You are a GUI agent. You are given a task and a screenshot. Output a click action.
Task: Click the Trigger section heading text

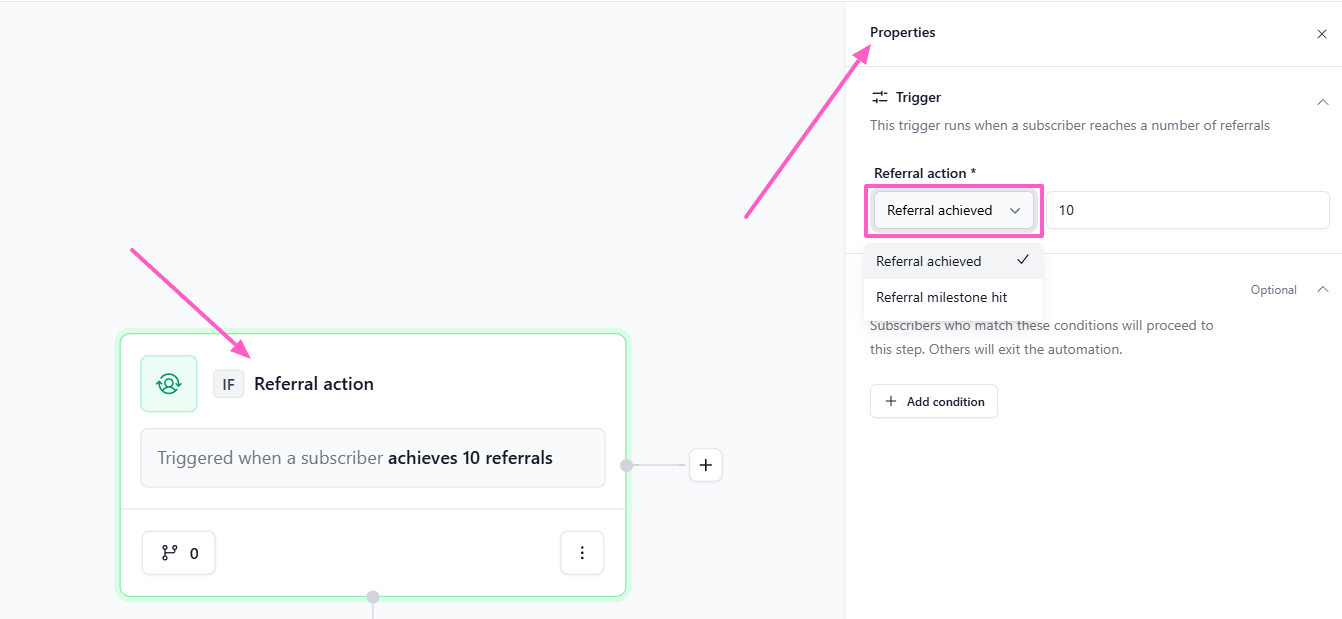pyautogui.click(x=918, y=97)
